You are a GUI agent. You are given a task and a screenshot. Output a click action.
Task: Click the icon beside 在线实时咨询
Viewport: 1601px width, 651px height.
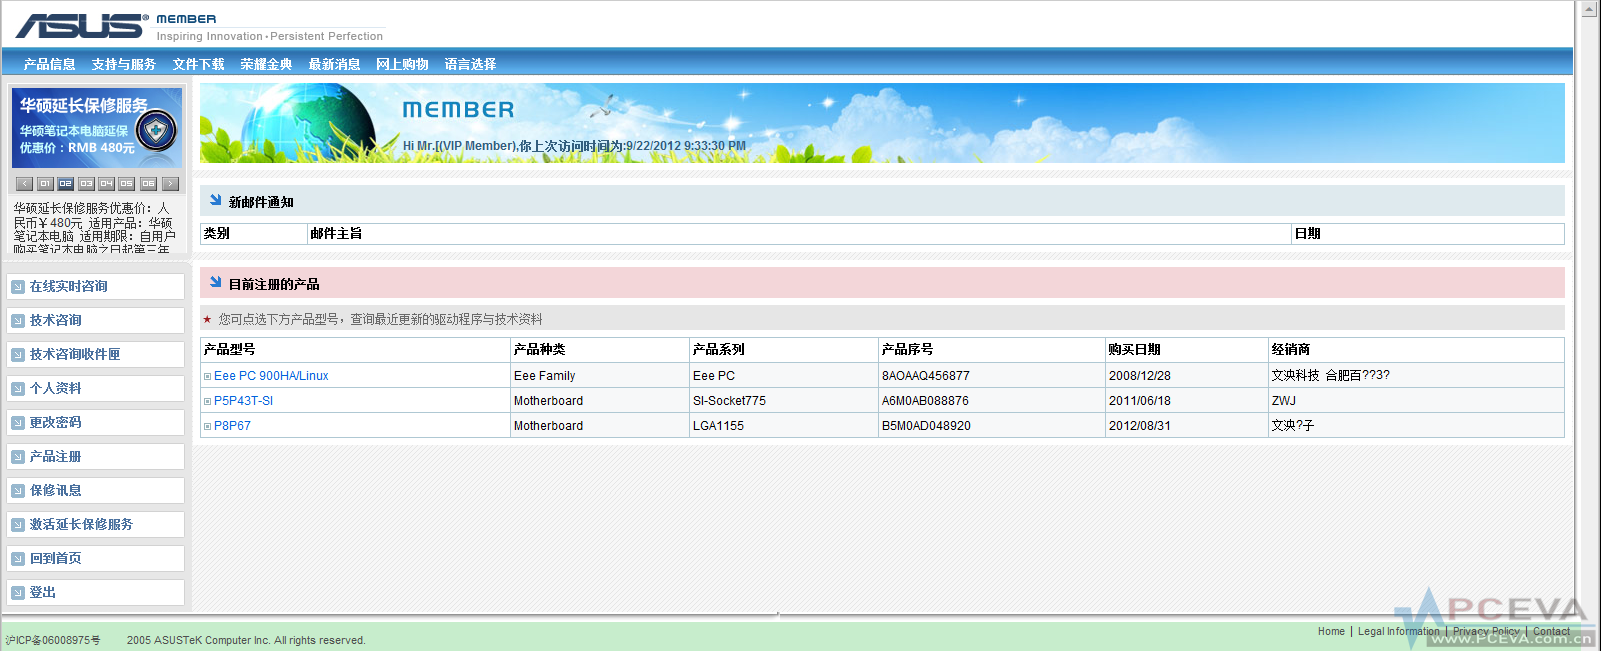(18, 287)
